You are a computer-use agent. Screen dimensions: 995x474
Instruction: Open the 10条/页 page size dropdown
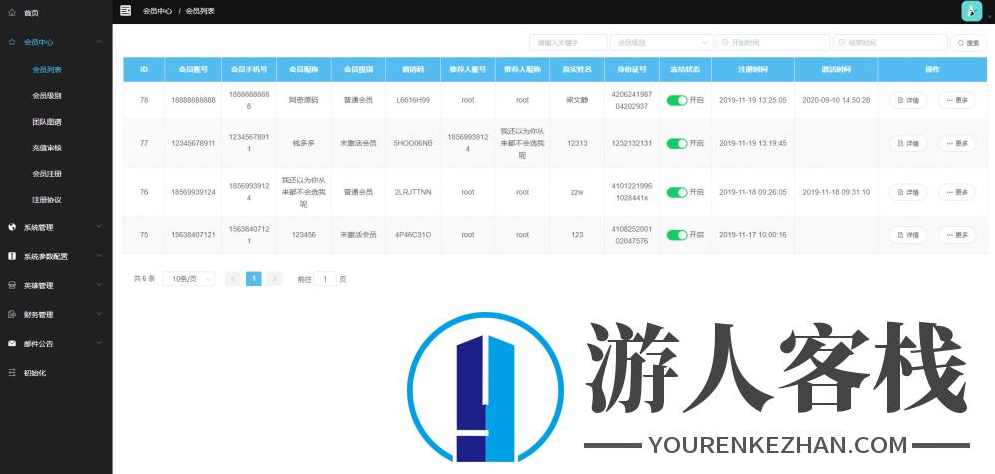(189, 279)
